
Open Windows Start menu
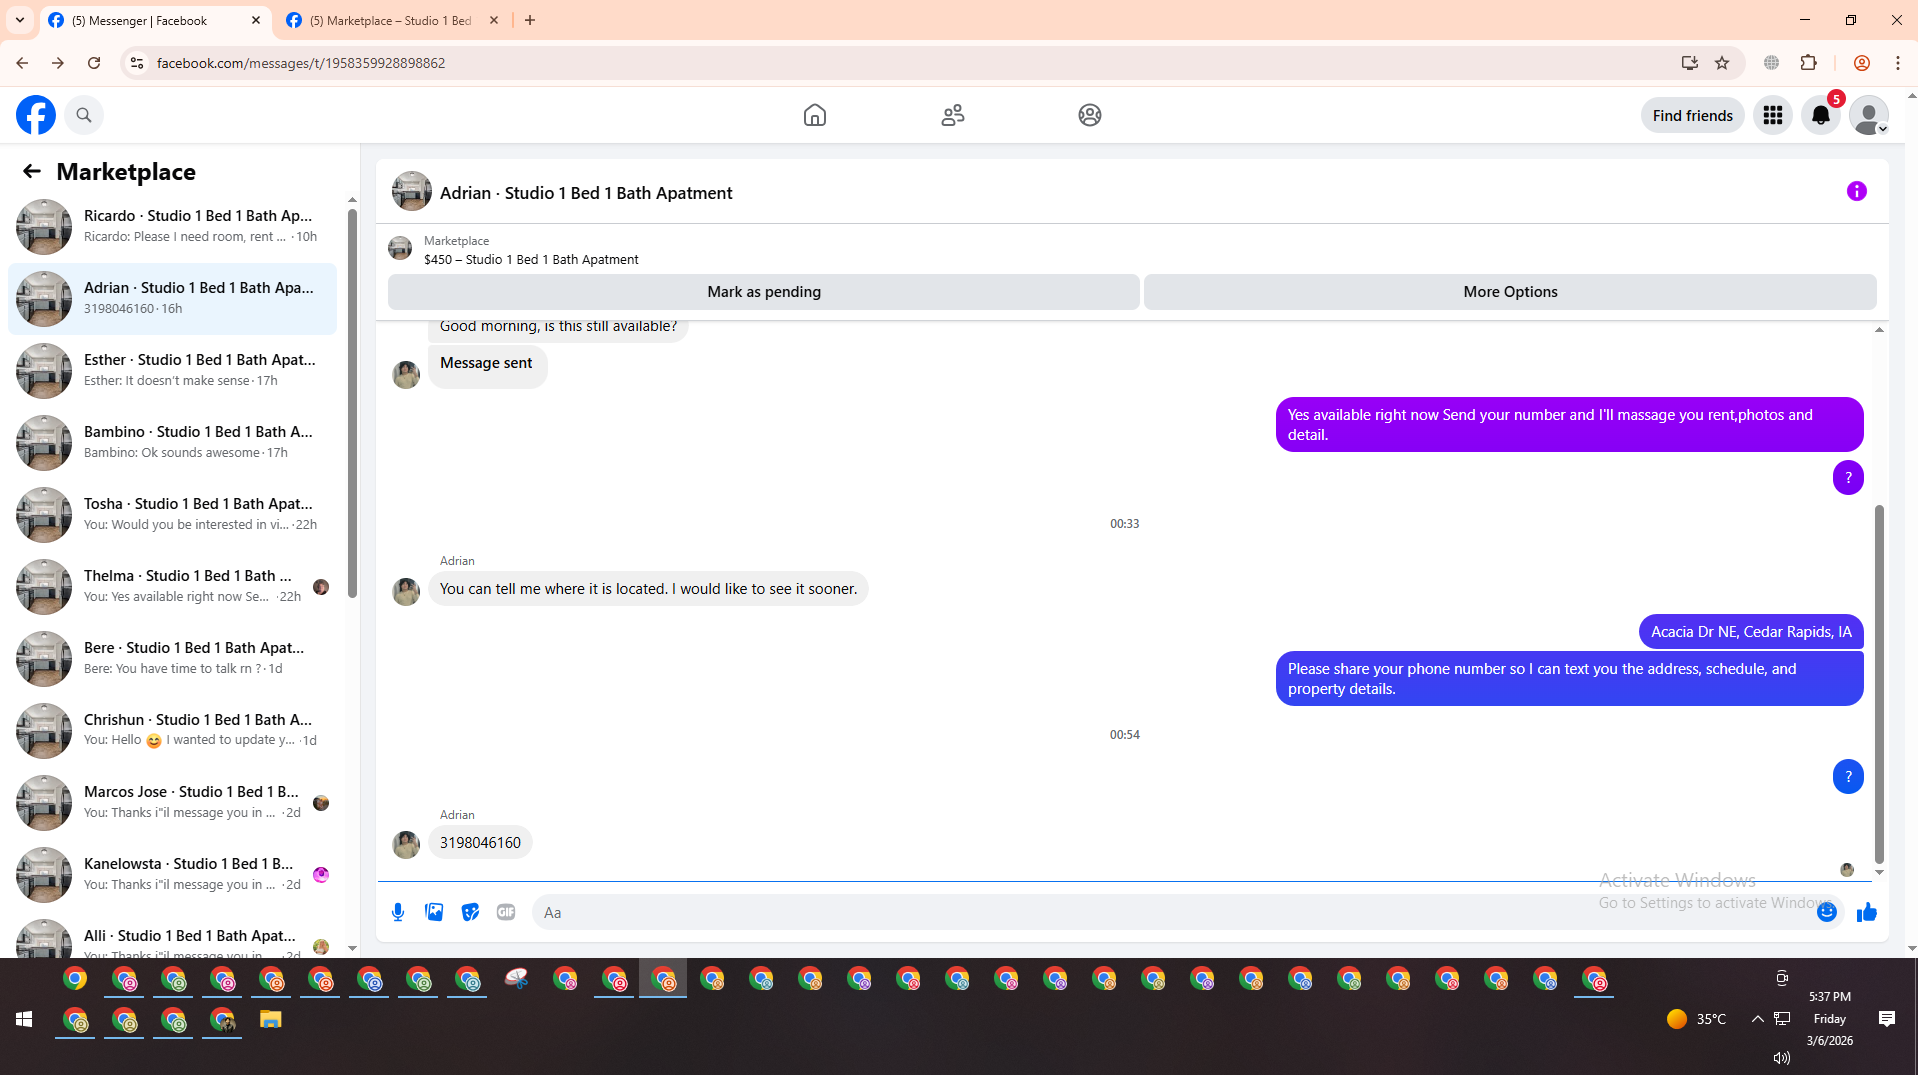[24, 1019]
